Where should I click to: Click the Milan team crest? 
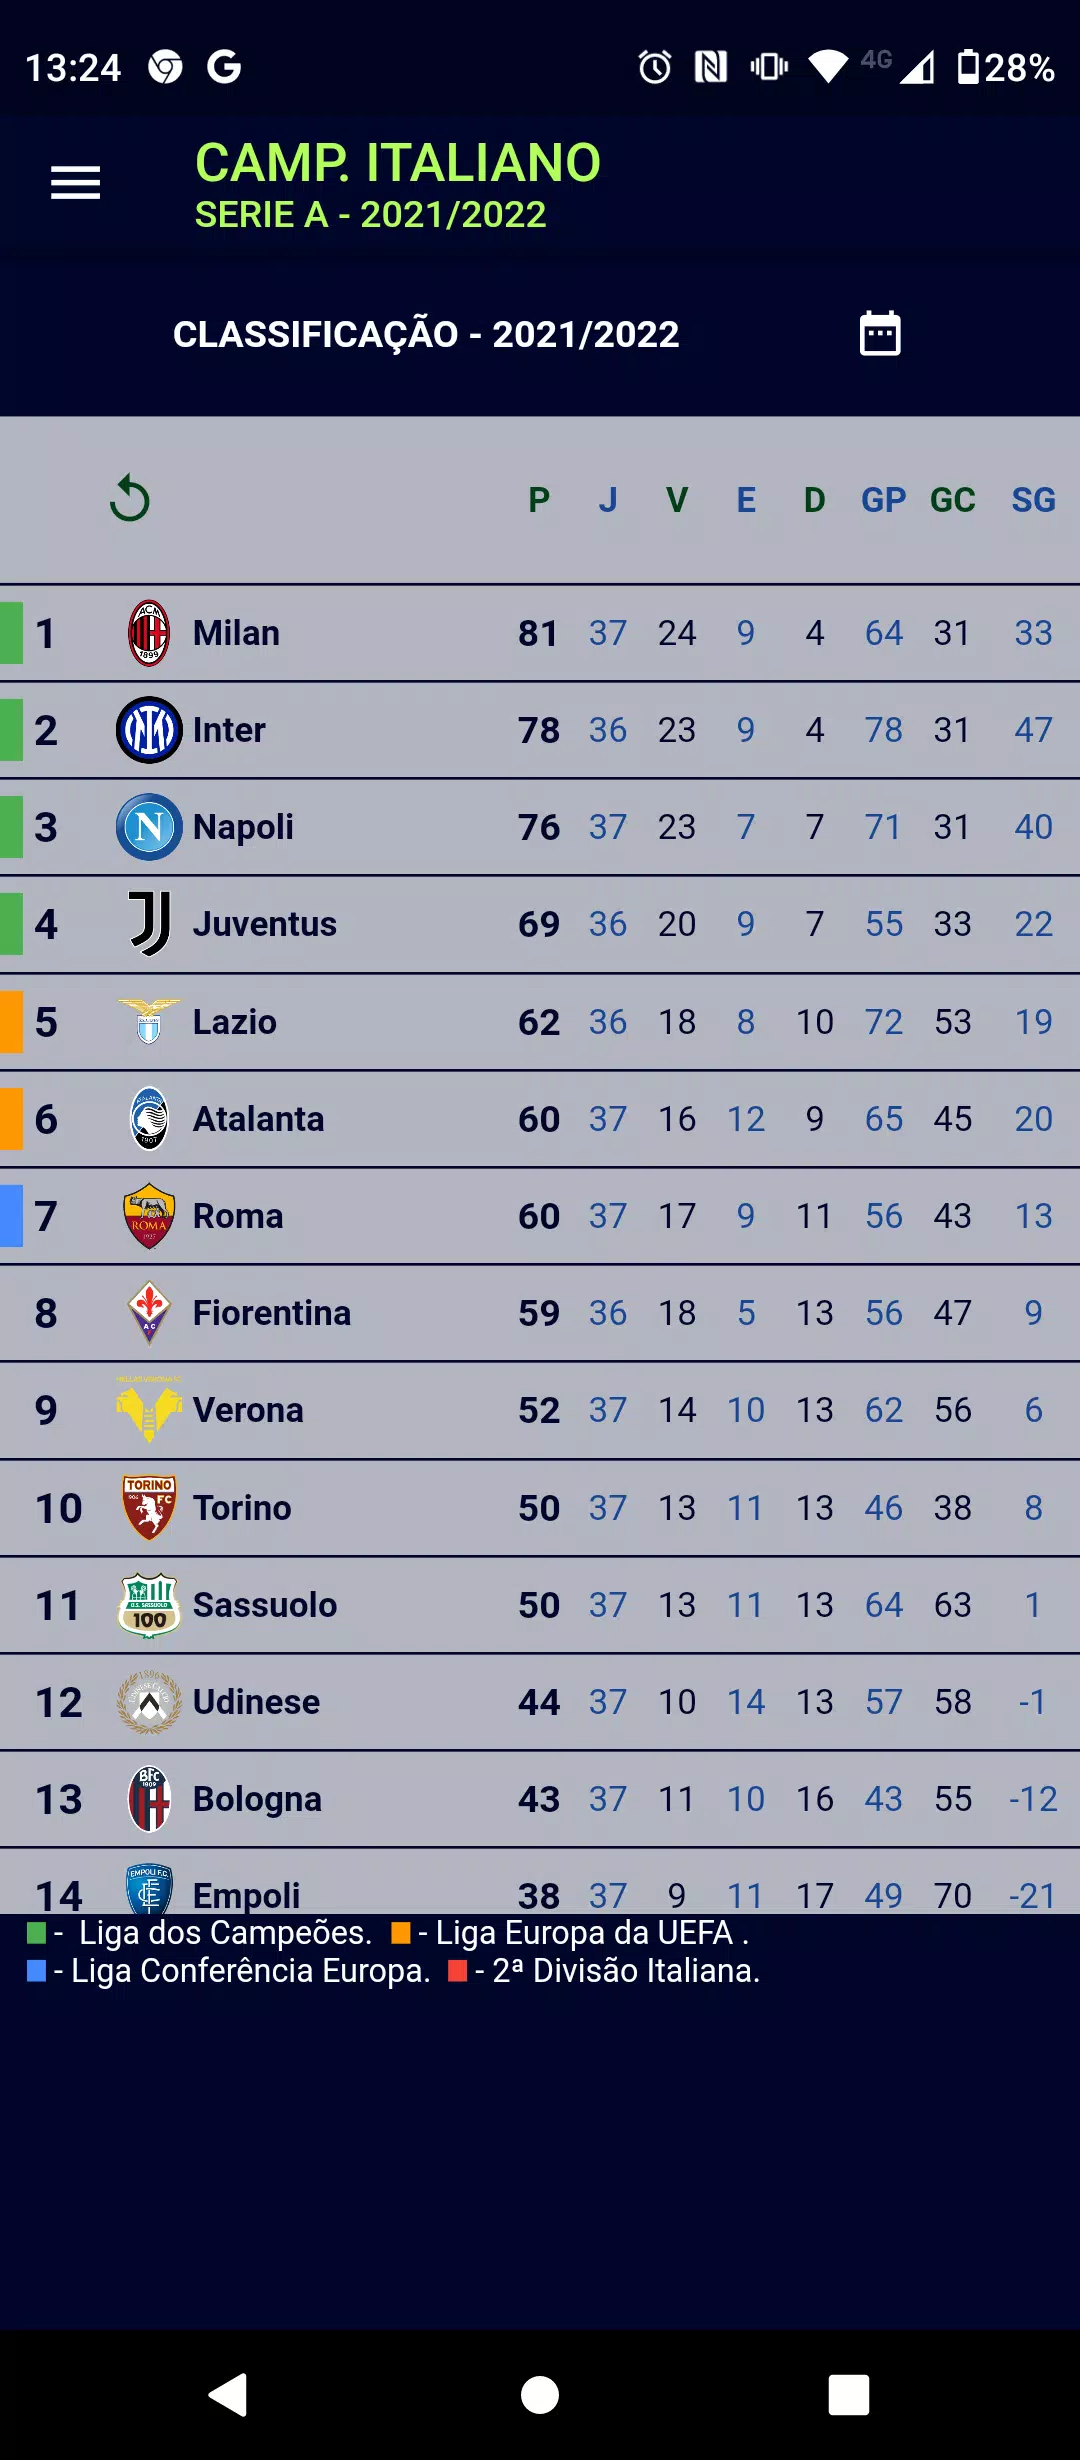[148, 632]
